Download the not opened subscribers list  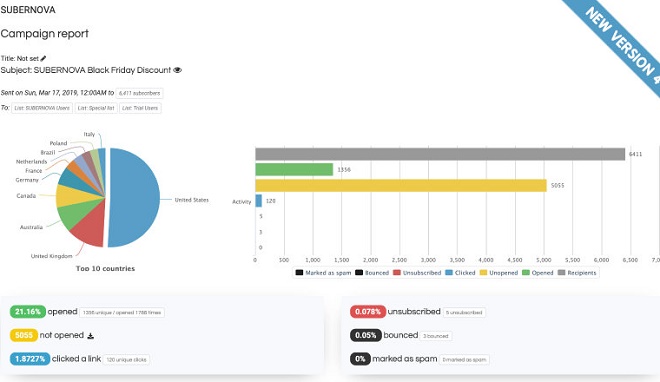(x=90, y=336)
